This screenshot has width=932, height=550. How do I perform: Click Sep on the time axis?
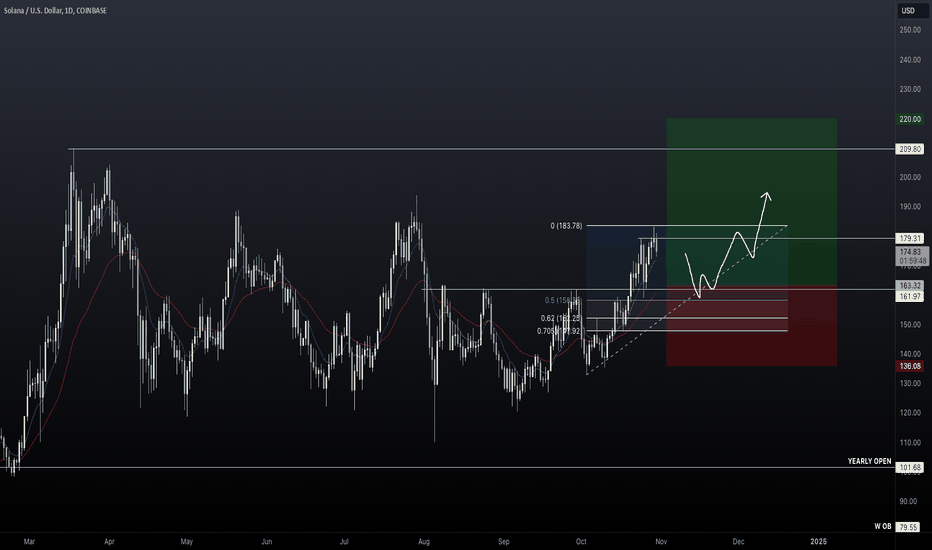click(503, 542)
